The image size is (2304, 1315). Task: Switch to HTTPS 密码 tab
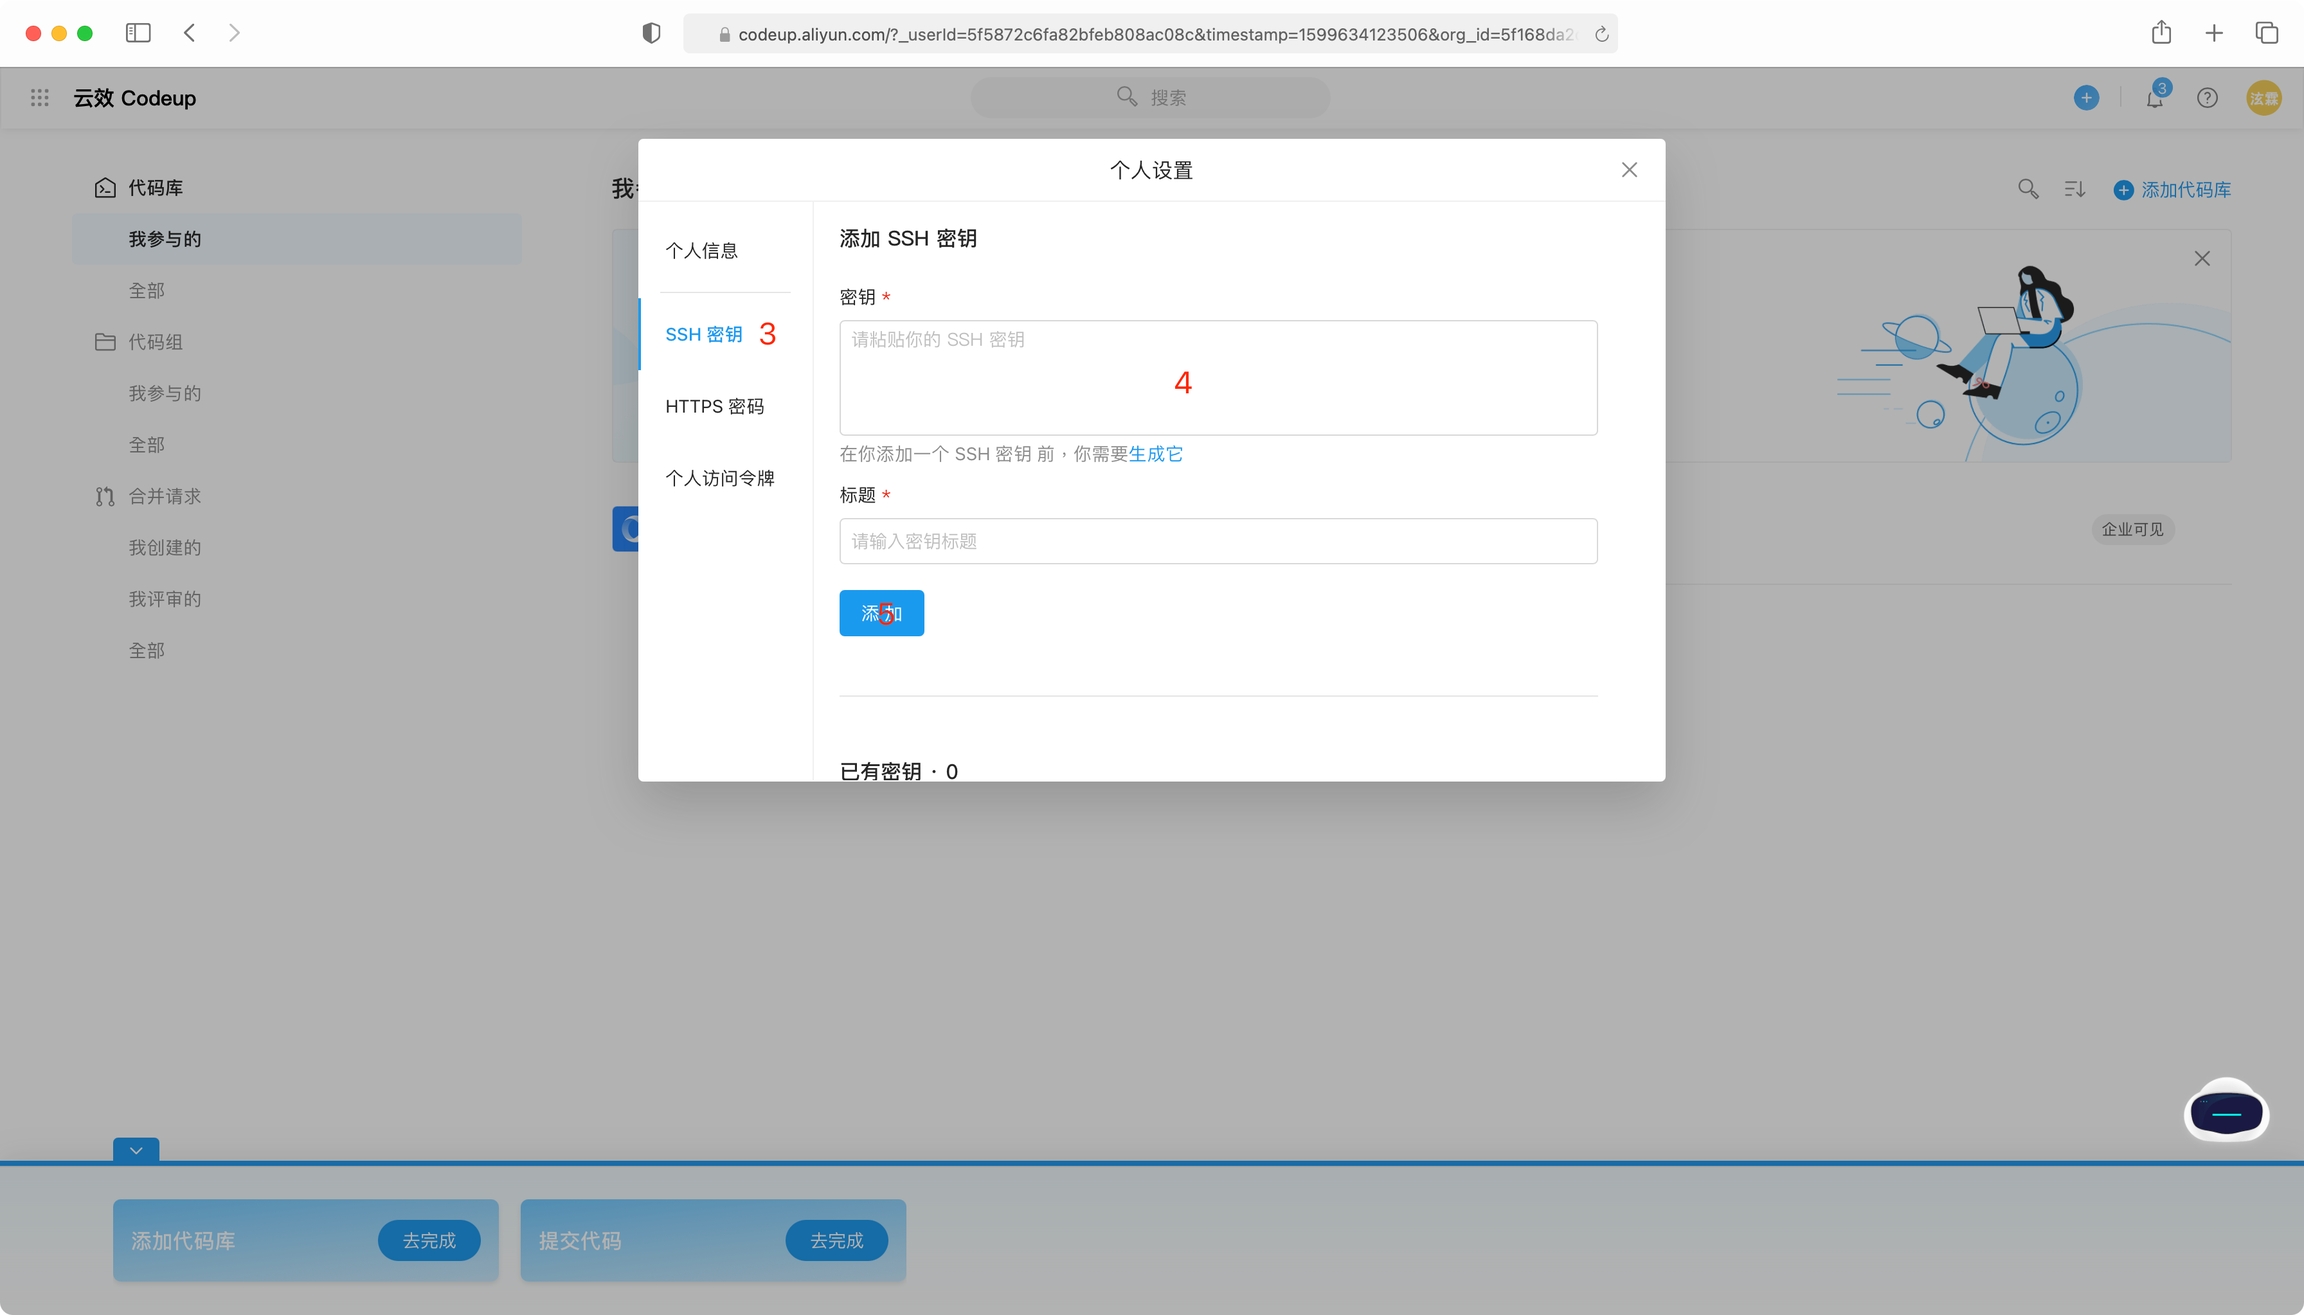pos(714,406)
